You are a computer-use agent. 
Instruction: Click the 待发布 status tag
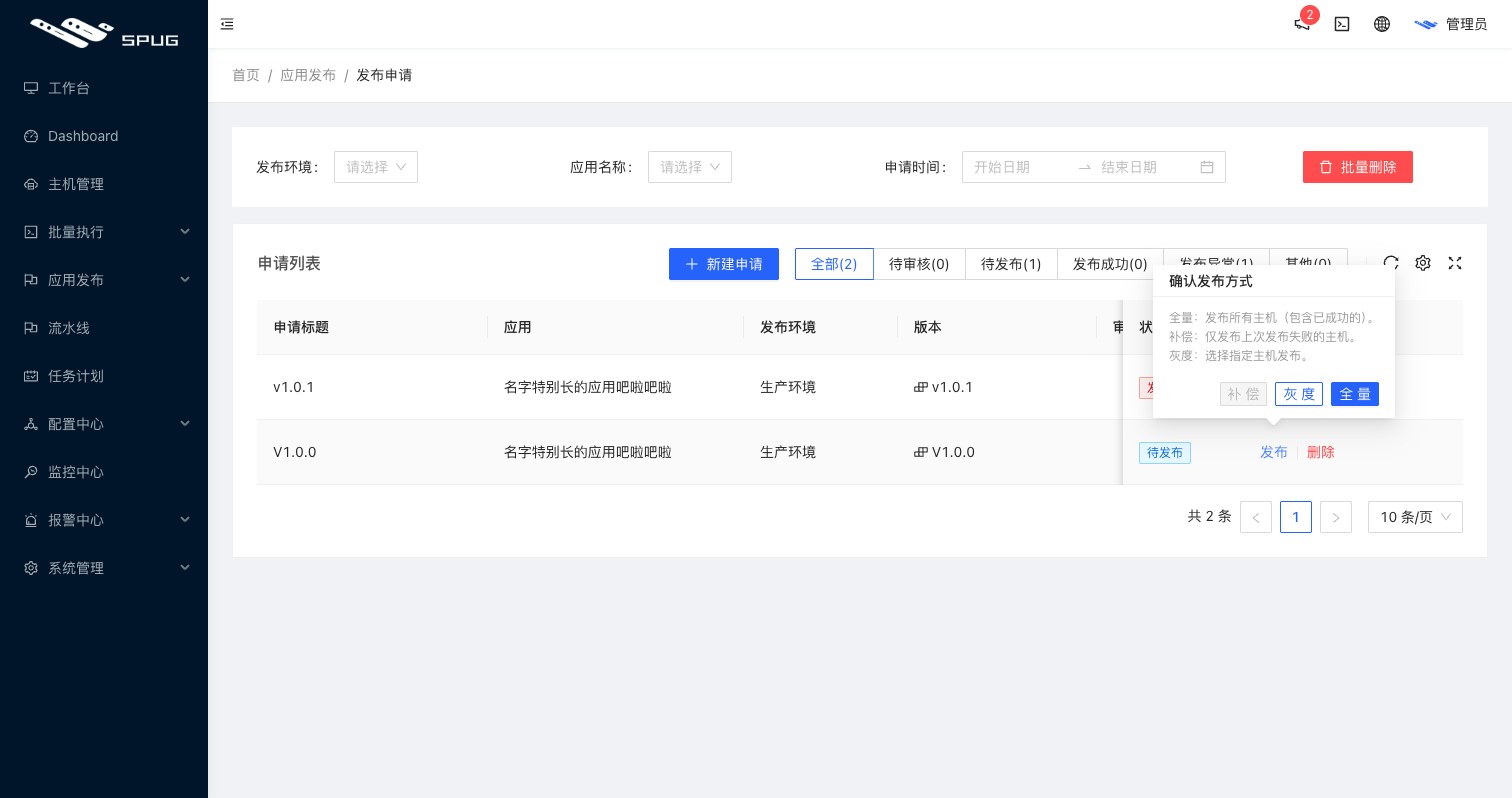[x=1165, y=453]
